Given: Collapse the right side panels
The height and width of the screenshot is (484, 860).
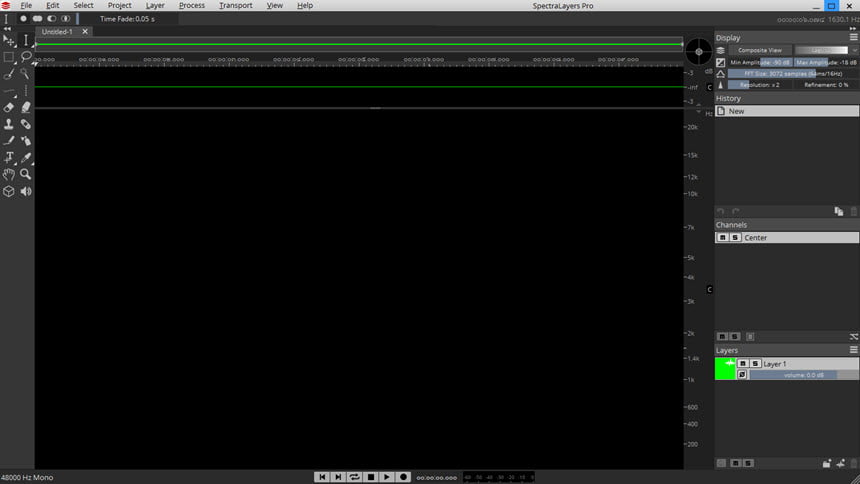Looking at the screenshot, I should tap(853, 29).
